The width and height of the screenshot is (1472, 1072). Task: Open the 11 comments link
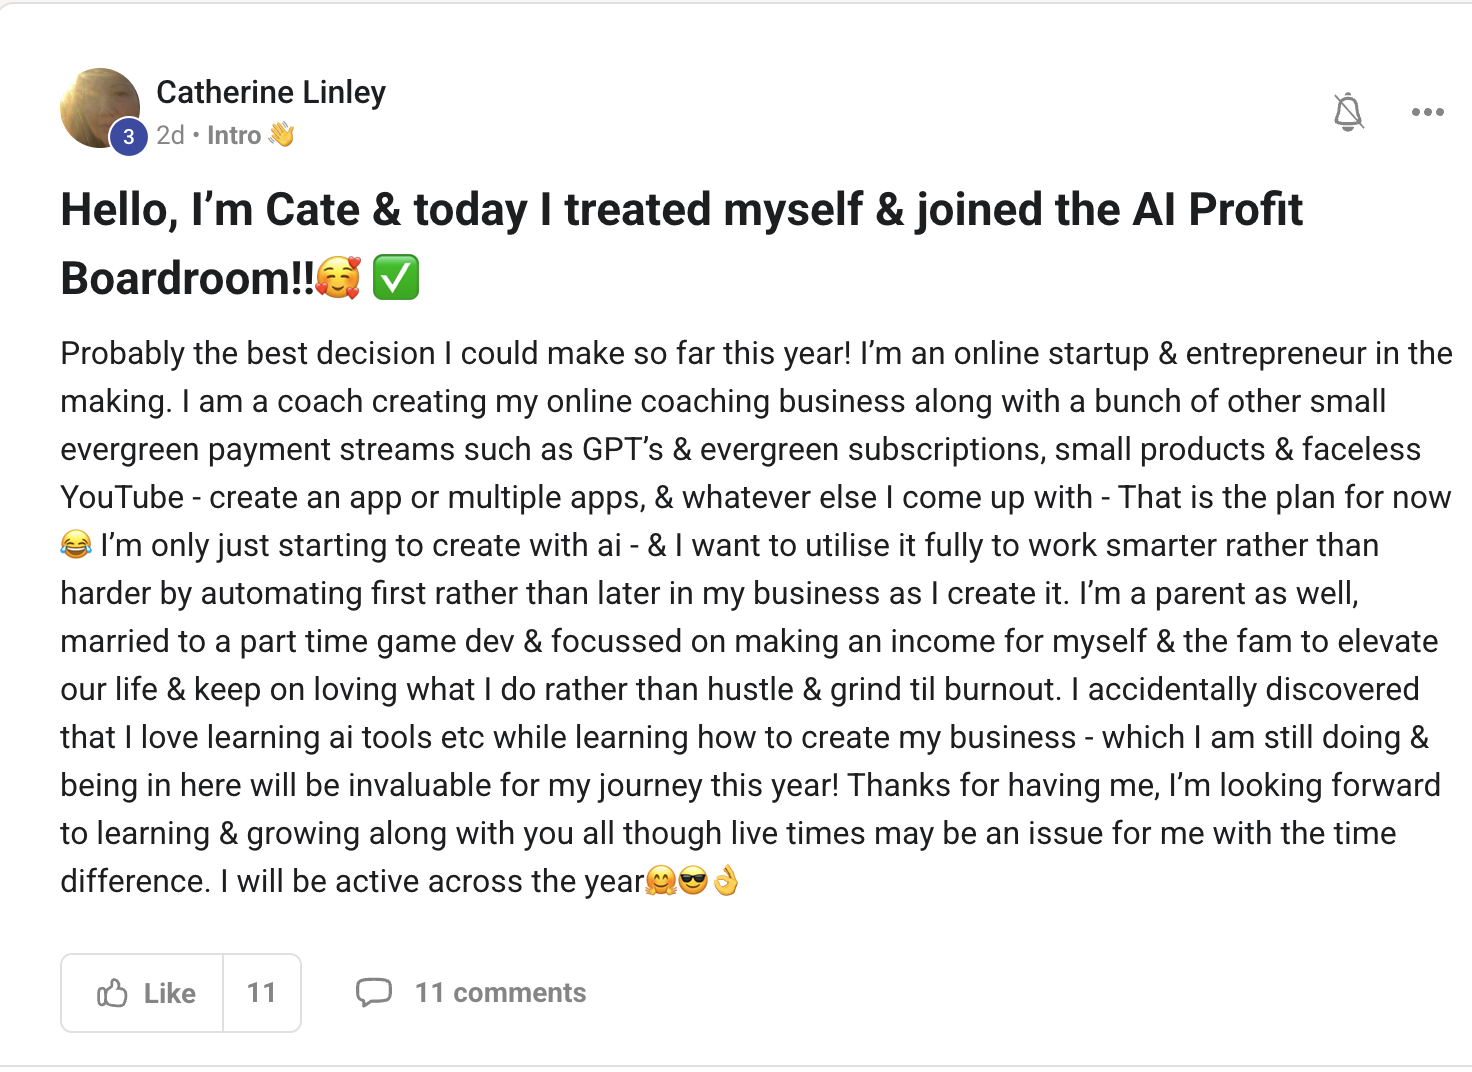point(500,993)
